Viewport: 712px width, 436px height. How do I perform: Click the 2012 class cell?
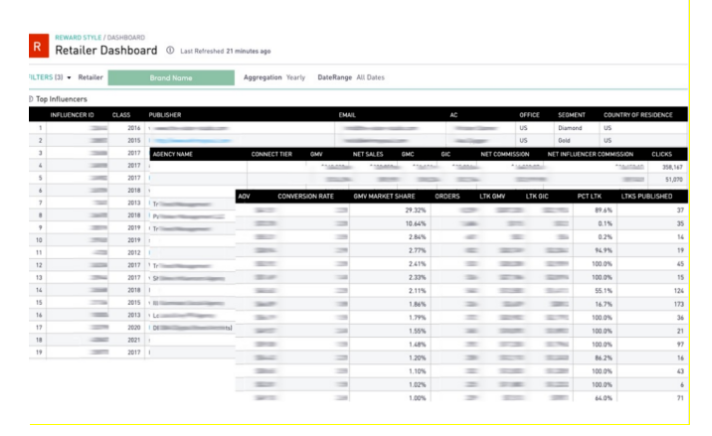click(134, 253)
